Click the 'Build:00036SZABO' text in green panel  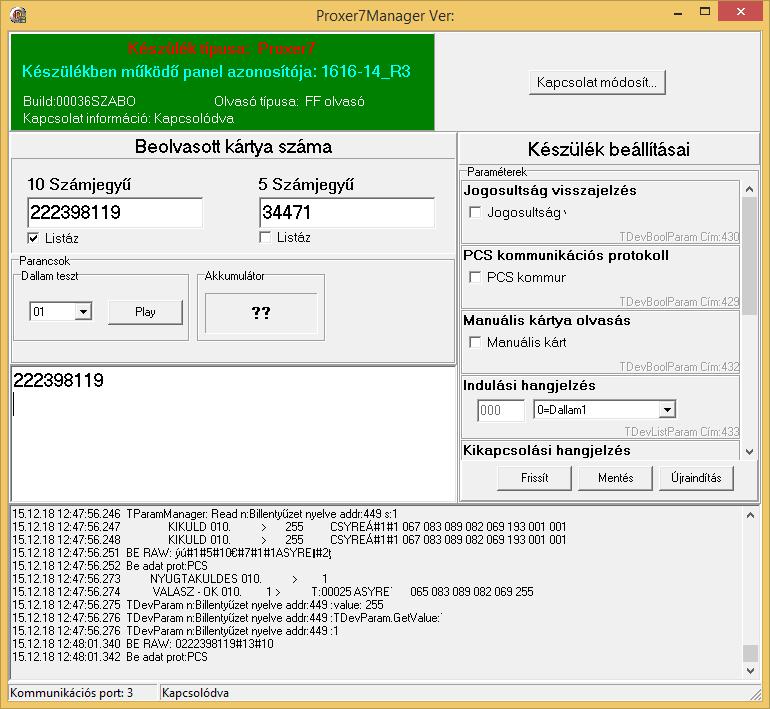coord(79,102)
